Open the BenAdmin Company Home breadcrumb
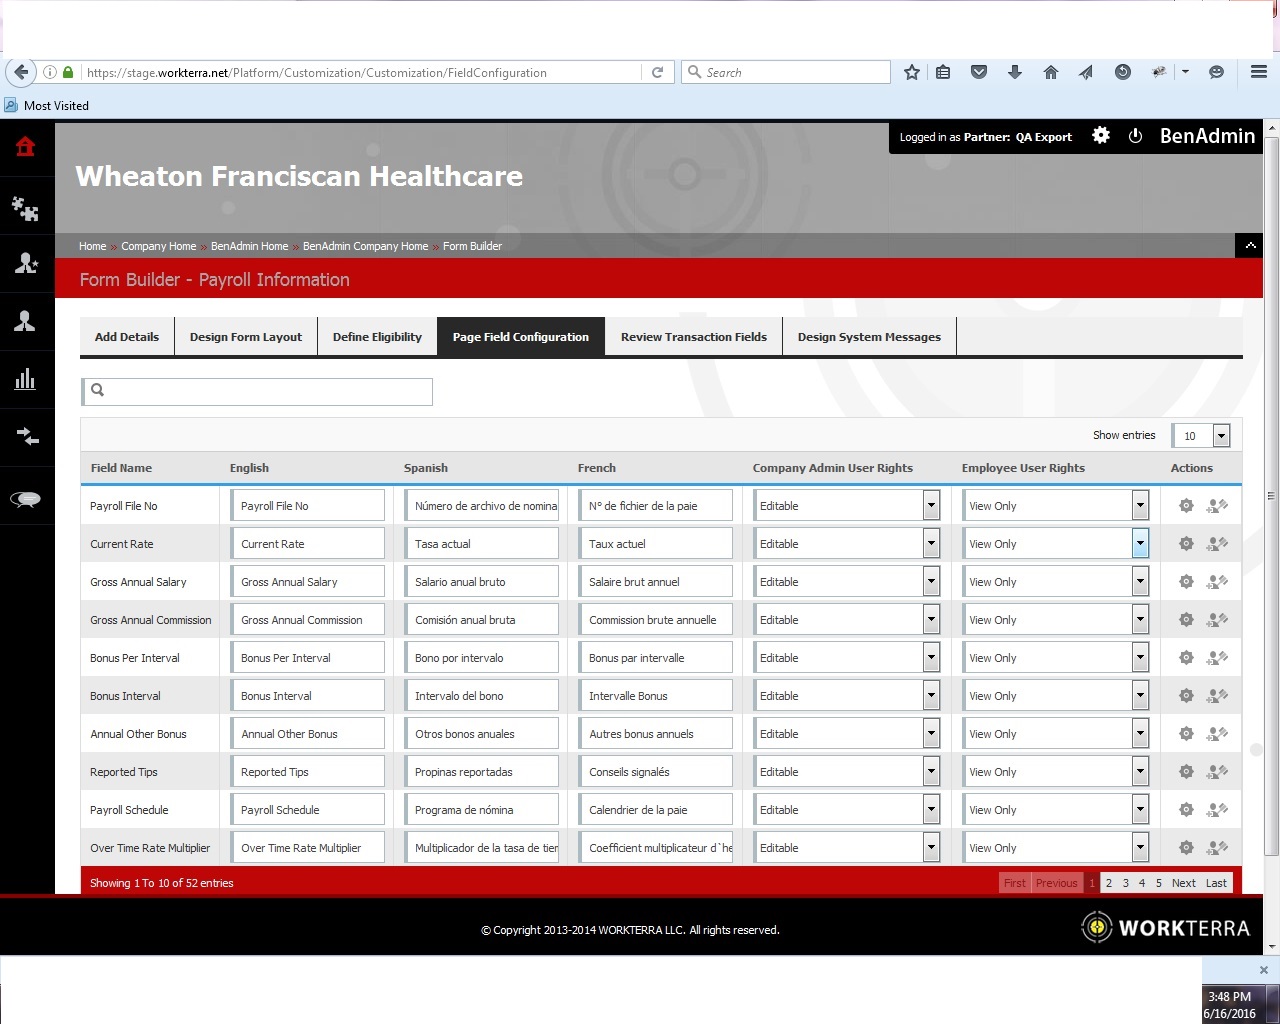The width and height of the screenshot is (1280, 1024). coord(365,246)
